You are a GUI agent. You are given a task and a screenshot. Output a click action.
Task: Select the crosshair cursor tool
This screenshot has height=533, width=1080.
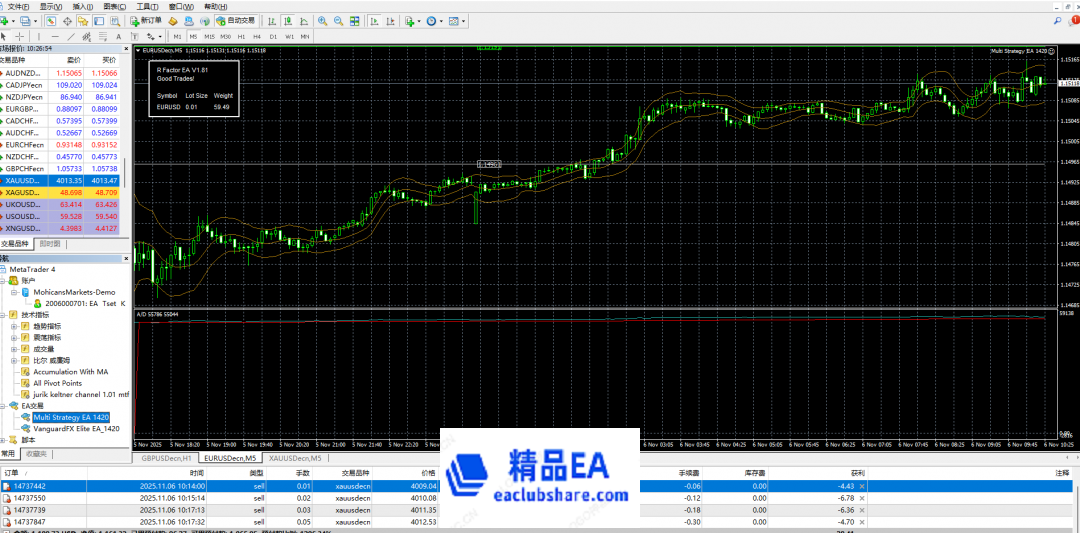(x=20, y=36)
